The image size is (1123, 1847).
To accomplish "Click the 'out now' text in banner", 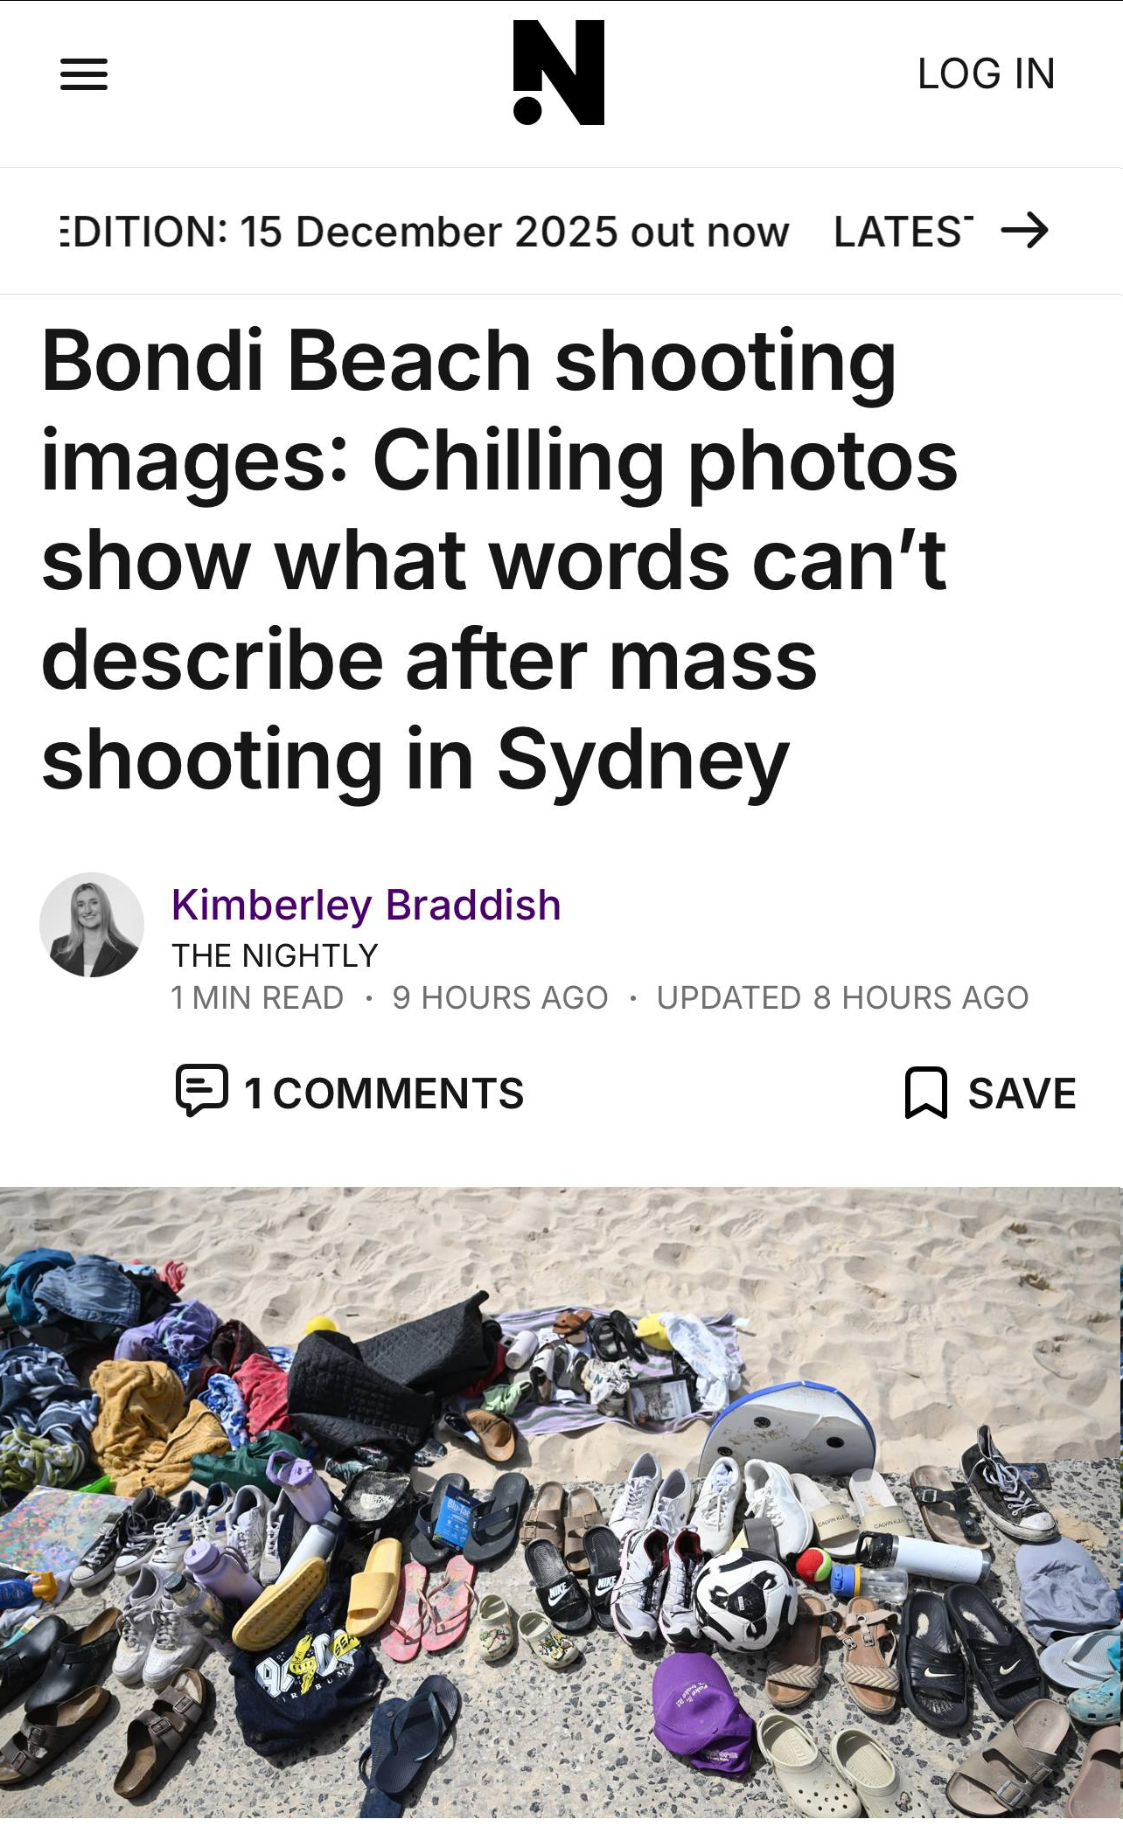I will [x=710, y=232].
